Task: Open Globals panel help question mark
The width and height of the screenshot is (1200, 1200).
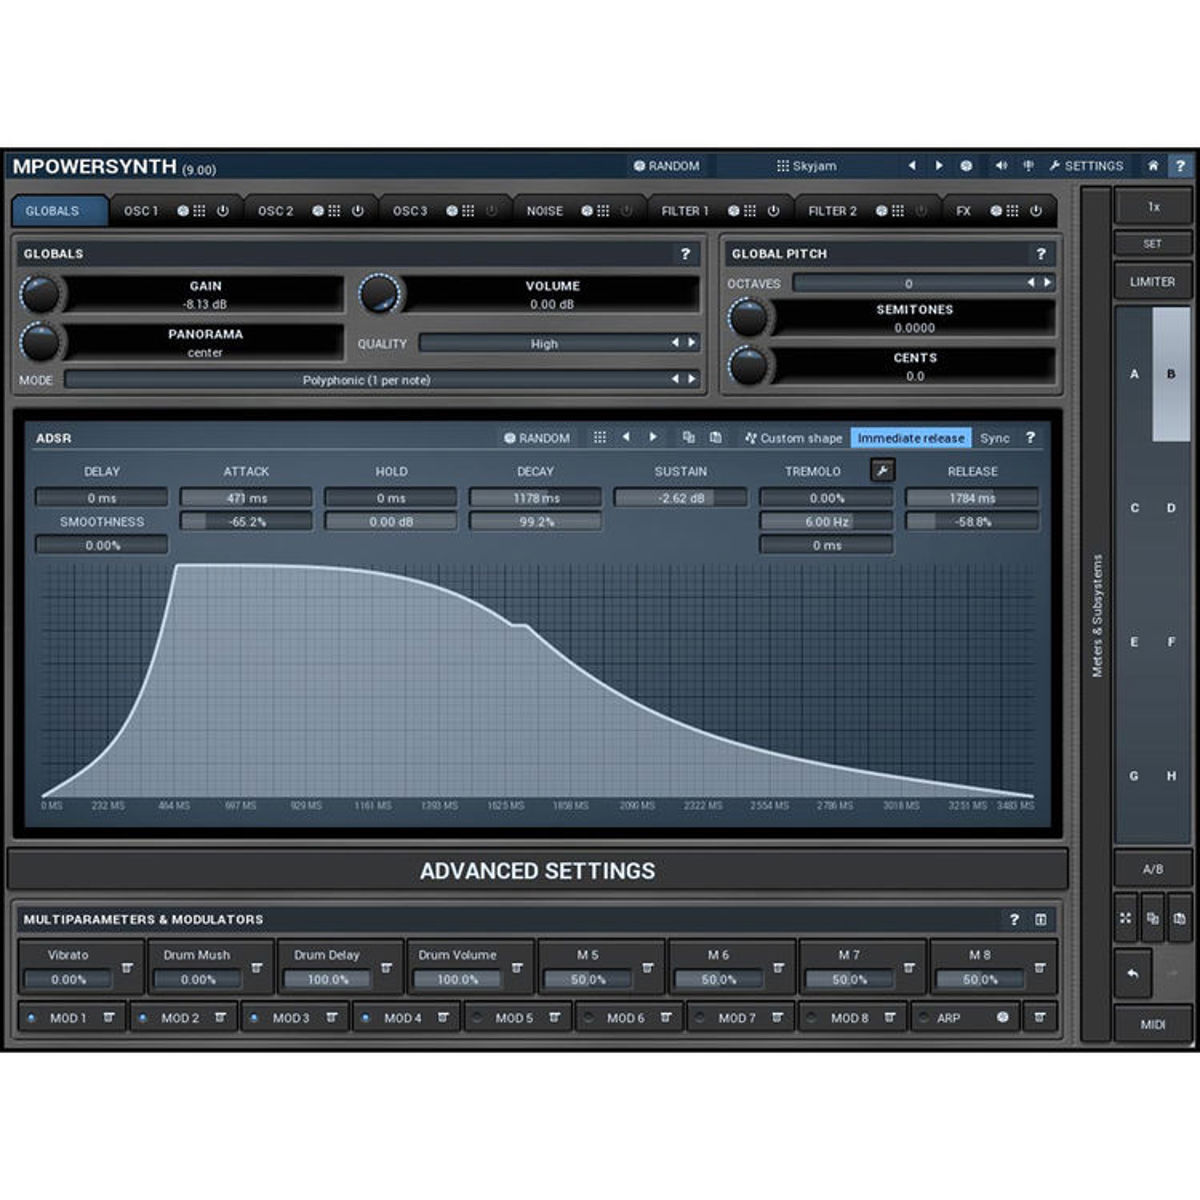Action: point(685,254)
